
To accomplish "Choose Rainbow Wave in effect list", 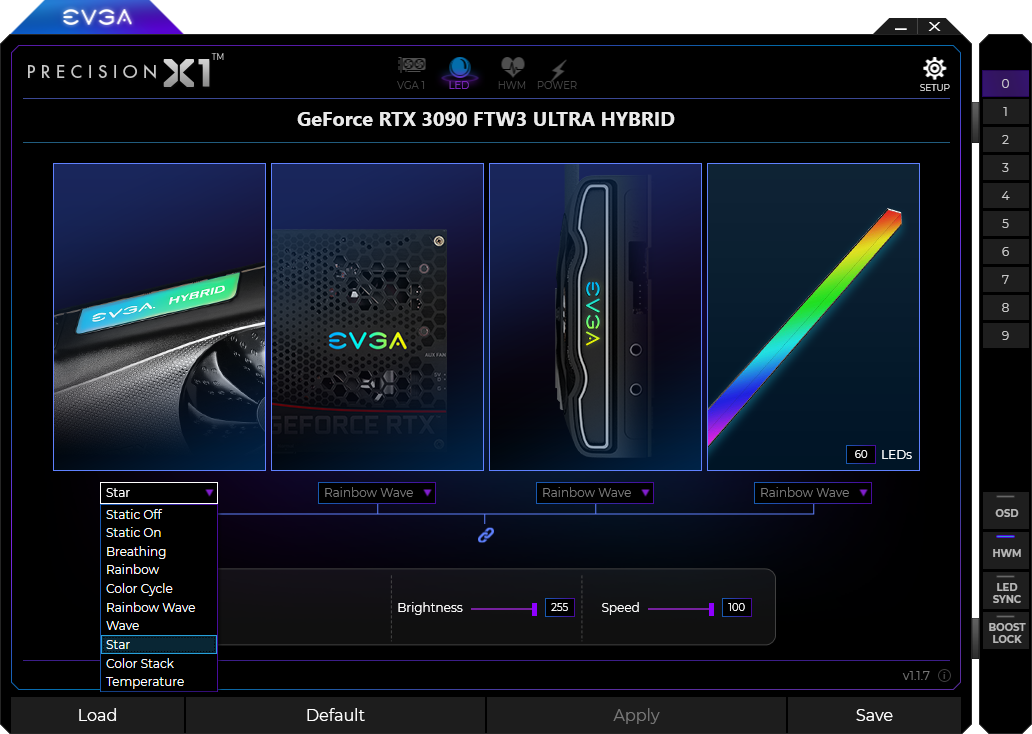I will (159, 607).
